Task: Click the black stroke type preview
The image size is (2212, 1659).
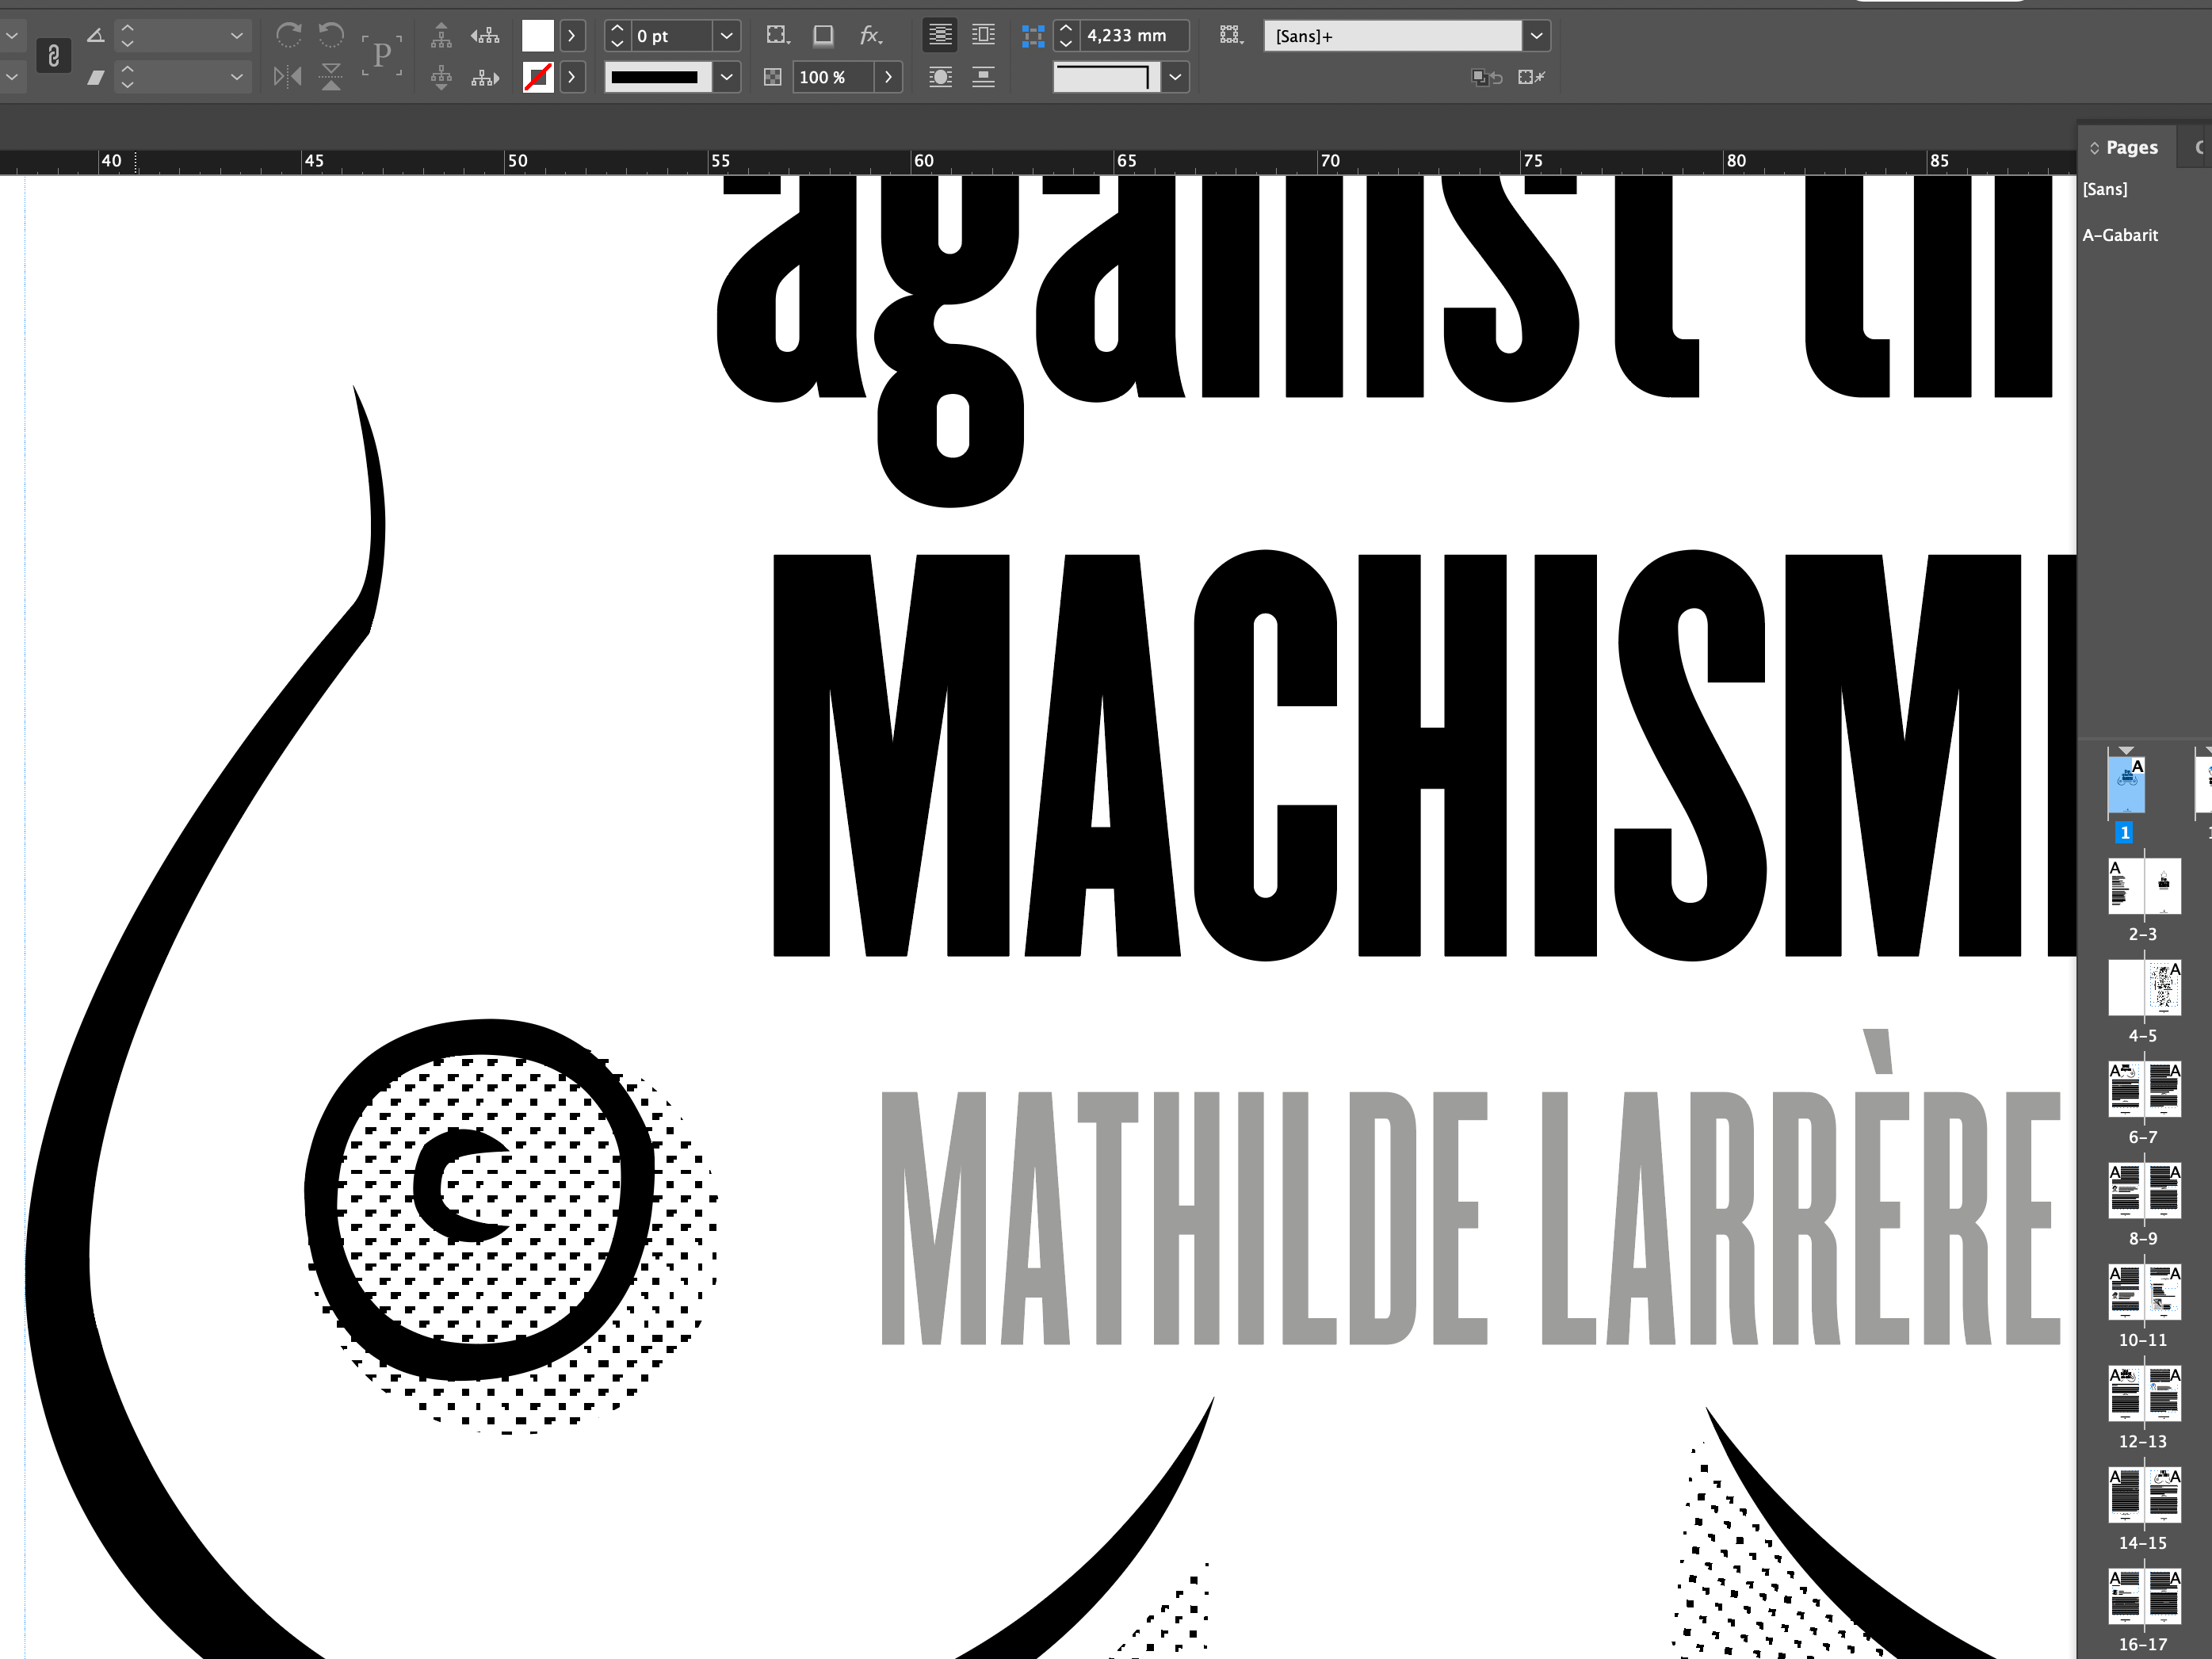Action: tap(657, 77)
